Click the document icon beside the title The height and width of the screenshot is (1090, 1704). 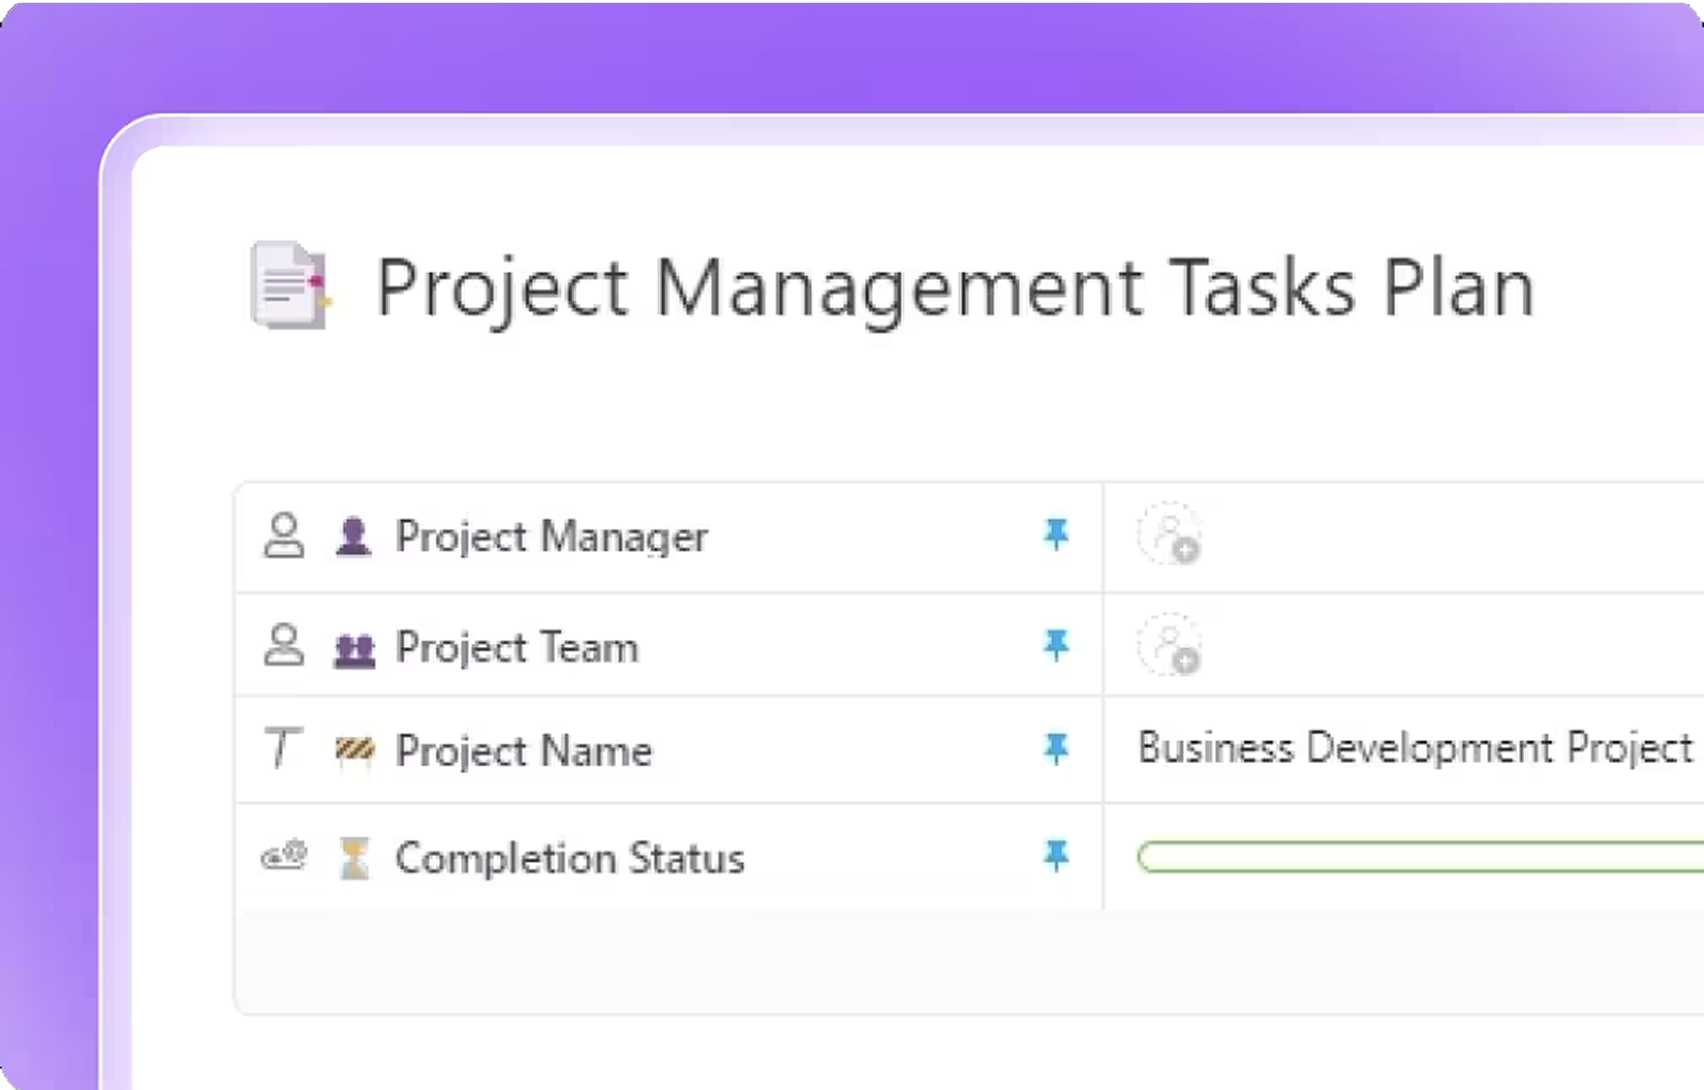[x=289, y=285]
